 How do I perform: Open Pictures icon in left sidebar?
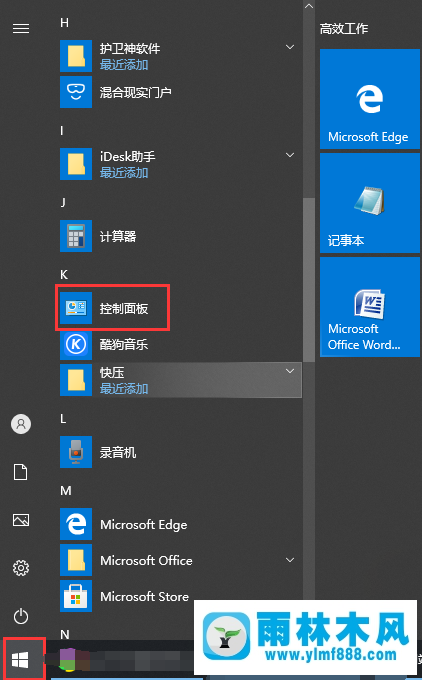[x=21, y=520]
